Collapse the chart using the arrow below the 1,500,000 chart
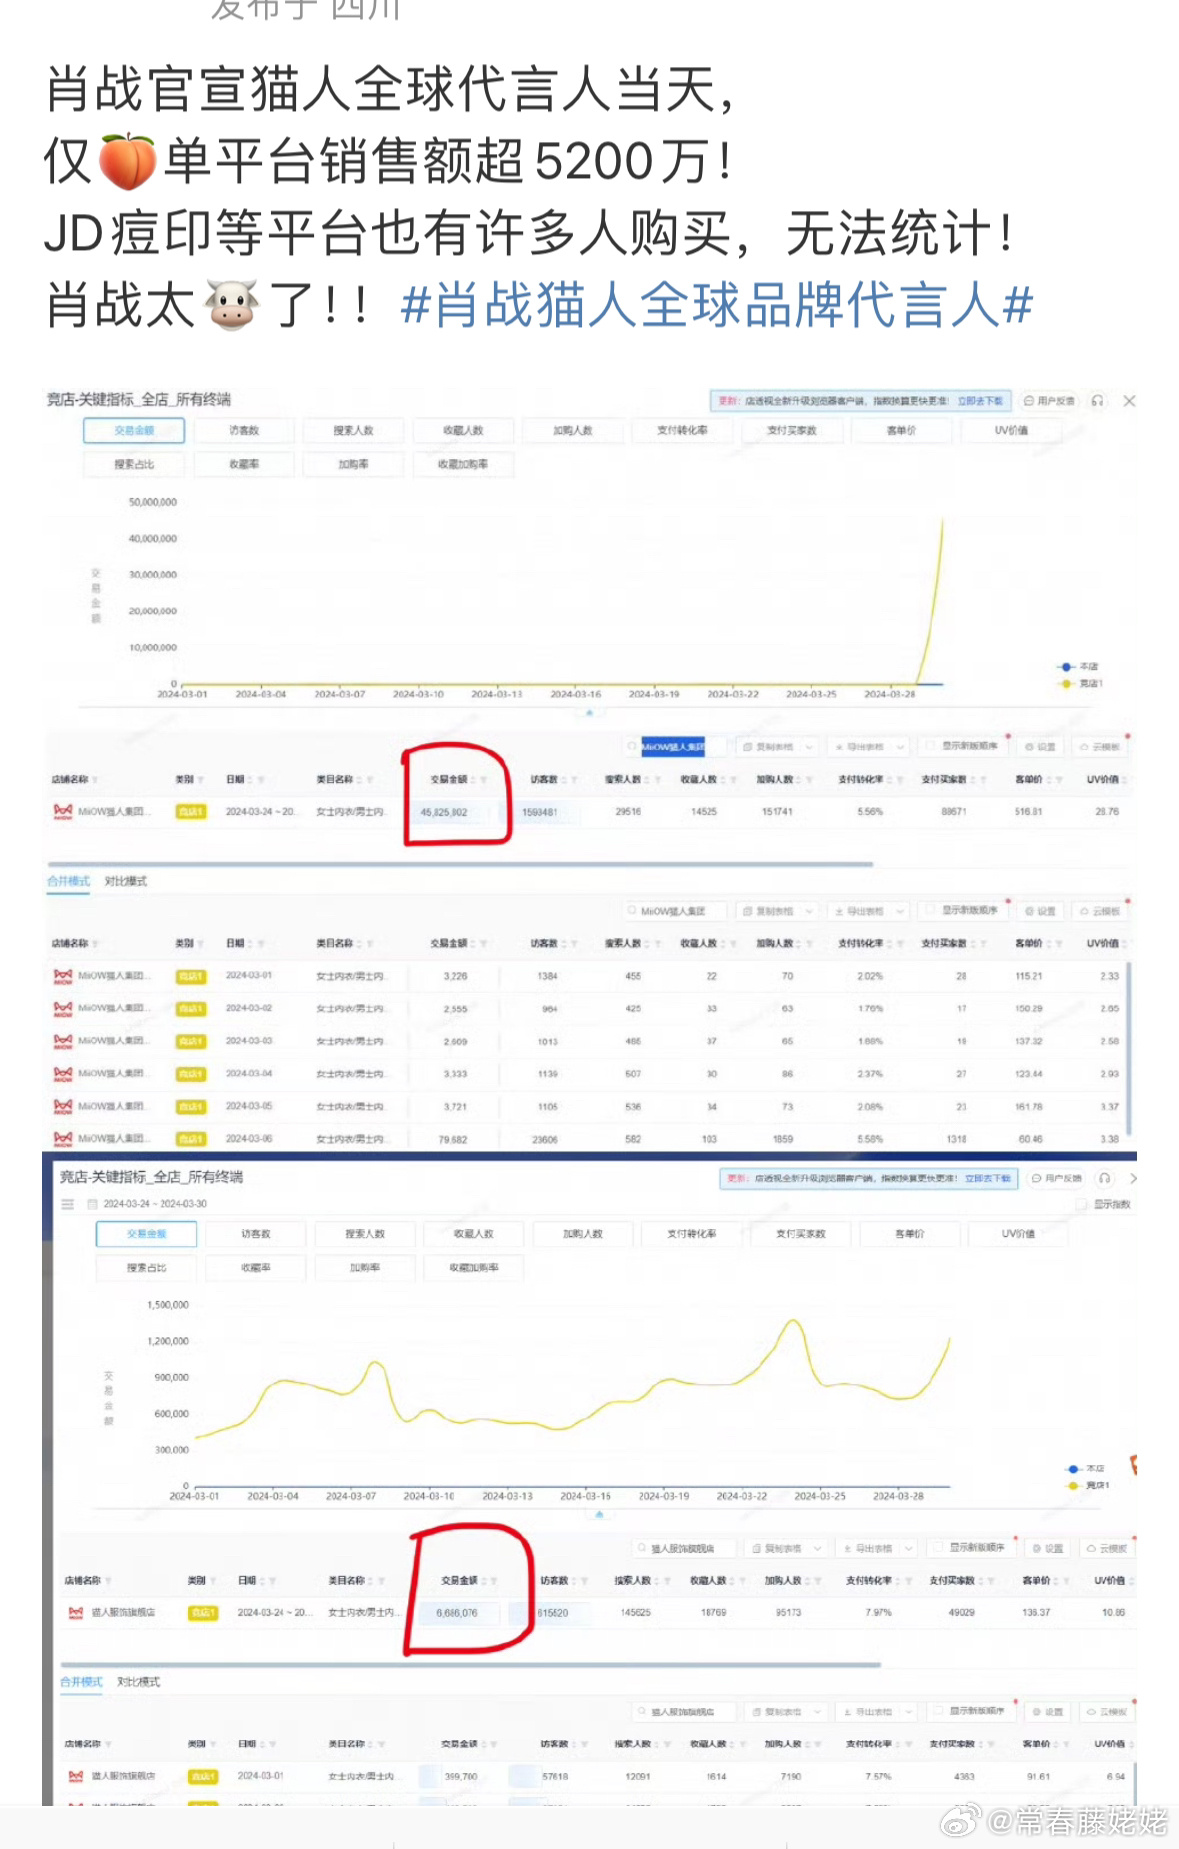Screen dimensions: 1179x1849 (x=599, y=1514)
